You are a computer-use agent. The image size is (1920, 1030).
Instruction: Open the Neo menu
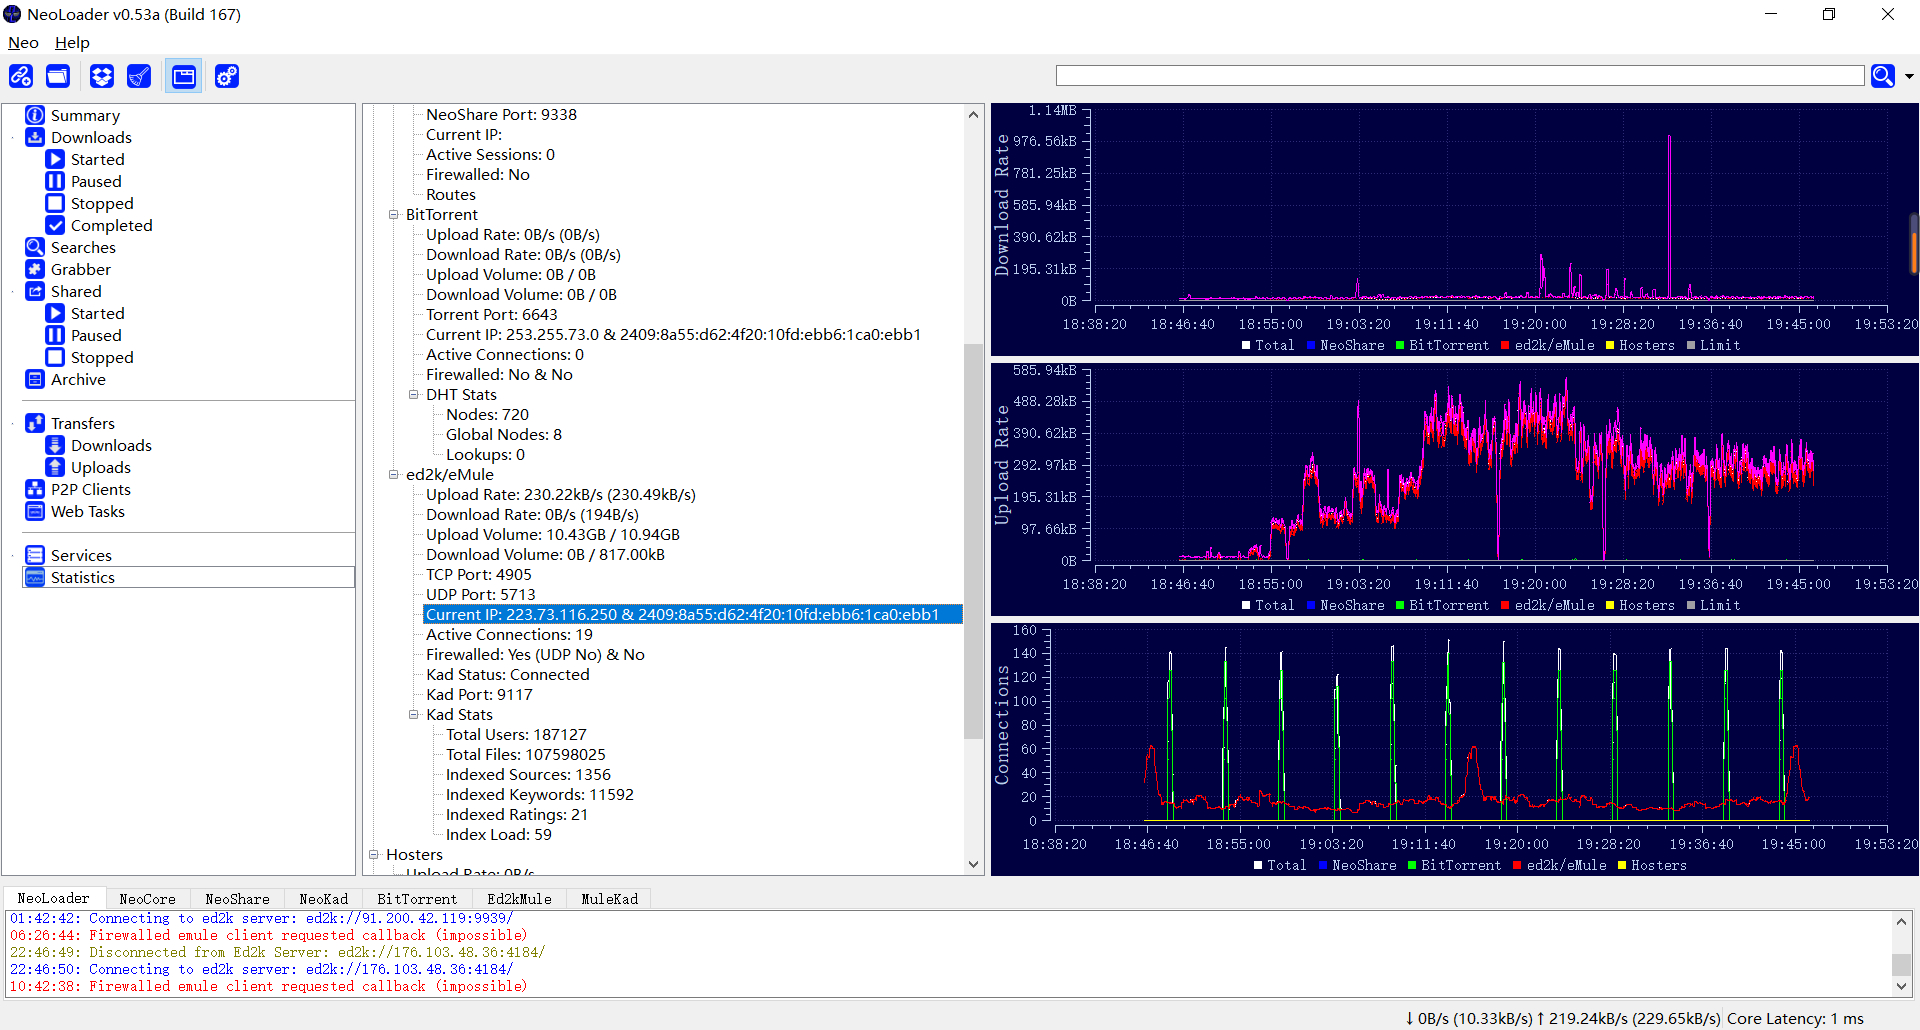click(23, 42)
